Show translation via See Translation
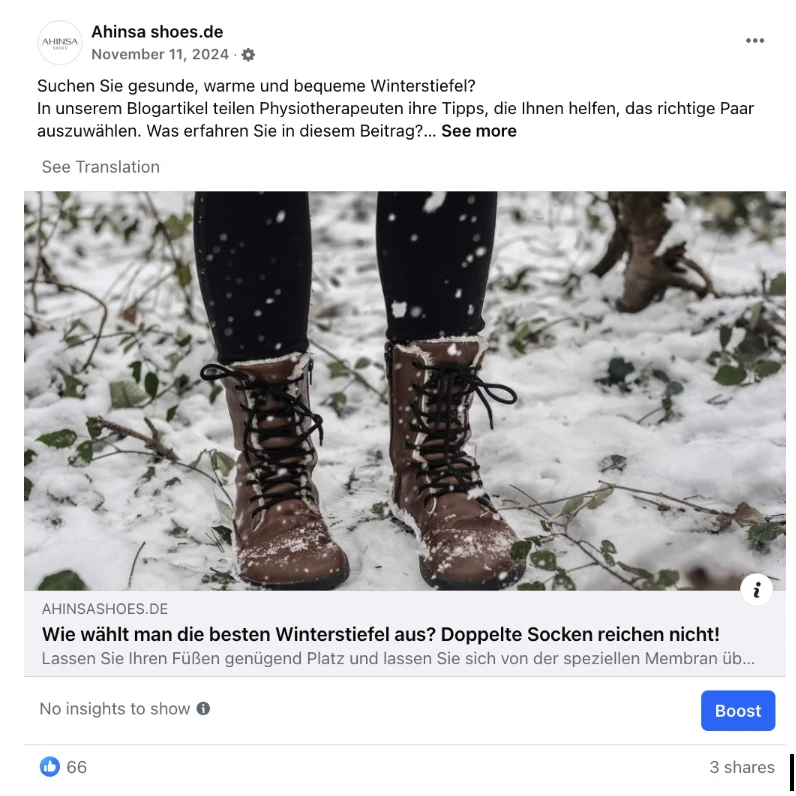Image resolution: width=796 pixels, height=796 pixels. pyautogui.click(x=101, y=167)
